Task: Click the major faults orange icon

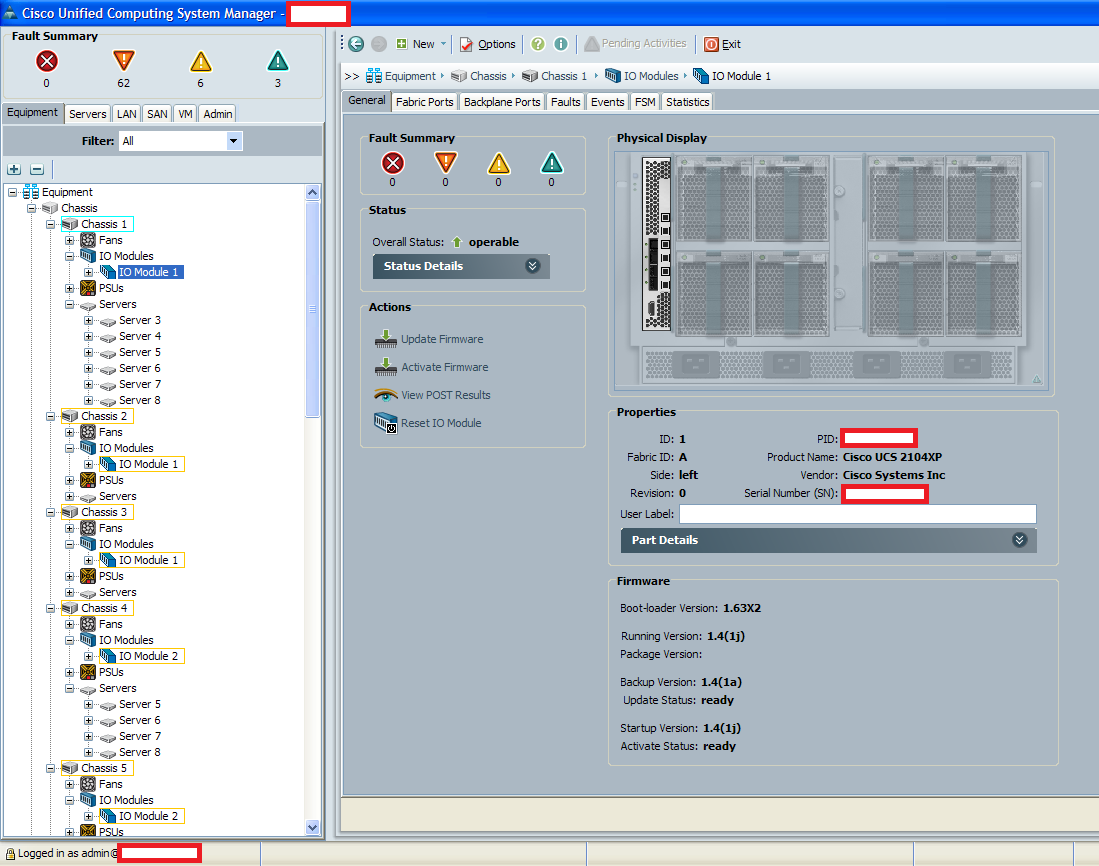Action: 123,62
